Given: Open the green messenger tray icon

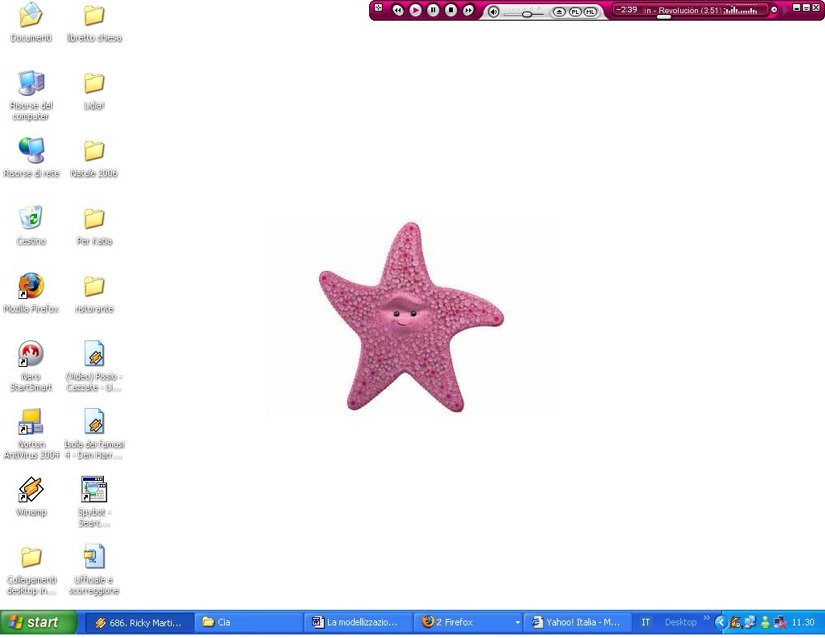Looking at the screenshot, I should click(765, 623).
